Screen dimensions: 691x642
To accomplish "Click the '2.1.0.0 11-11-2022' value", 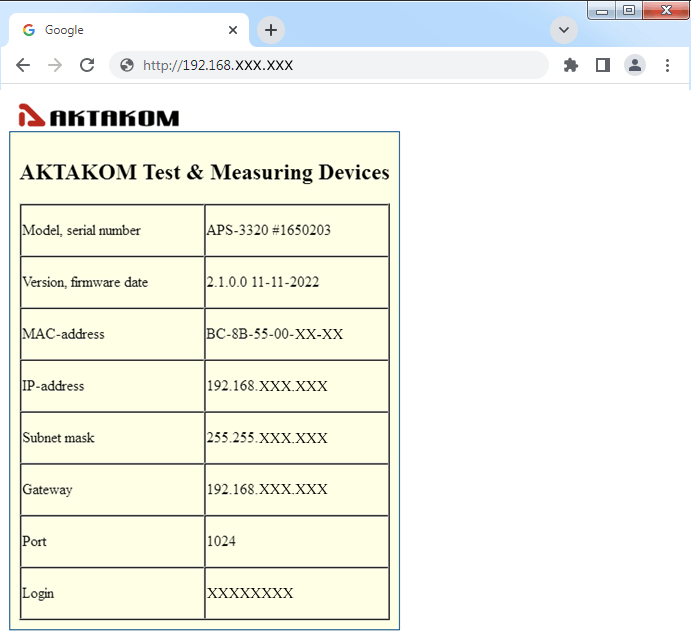I will pos(263,282).
